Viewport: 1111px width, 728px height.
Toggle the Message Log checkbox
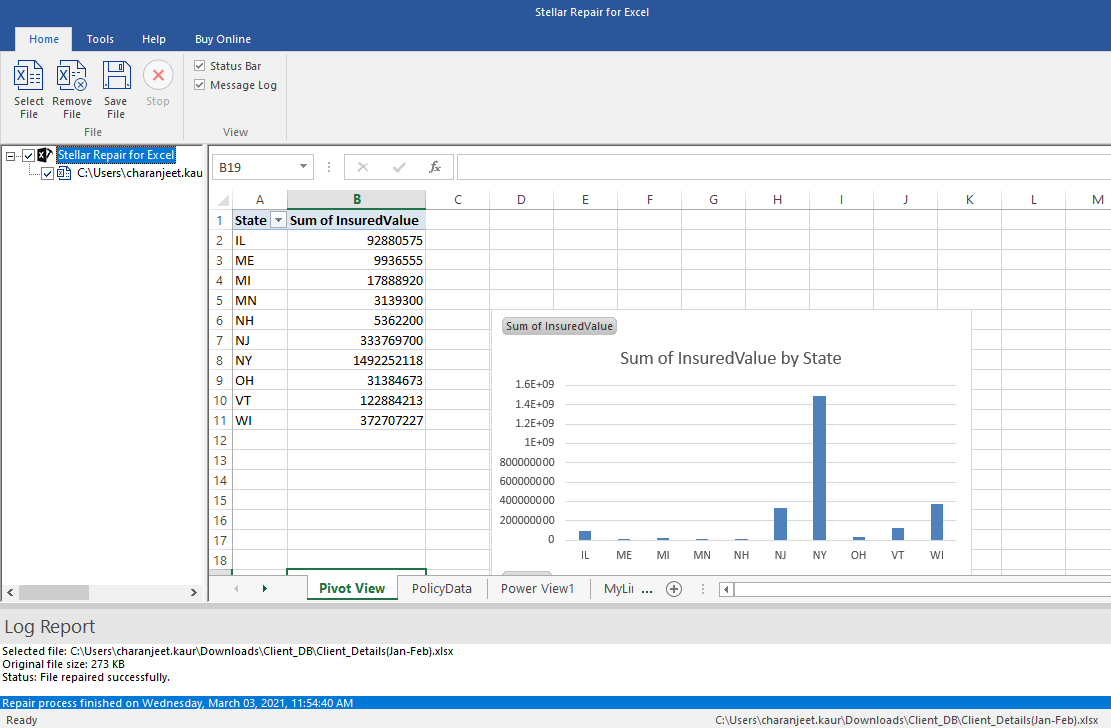click(x=200, y=85)
